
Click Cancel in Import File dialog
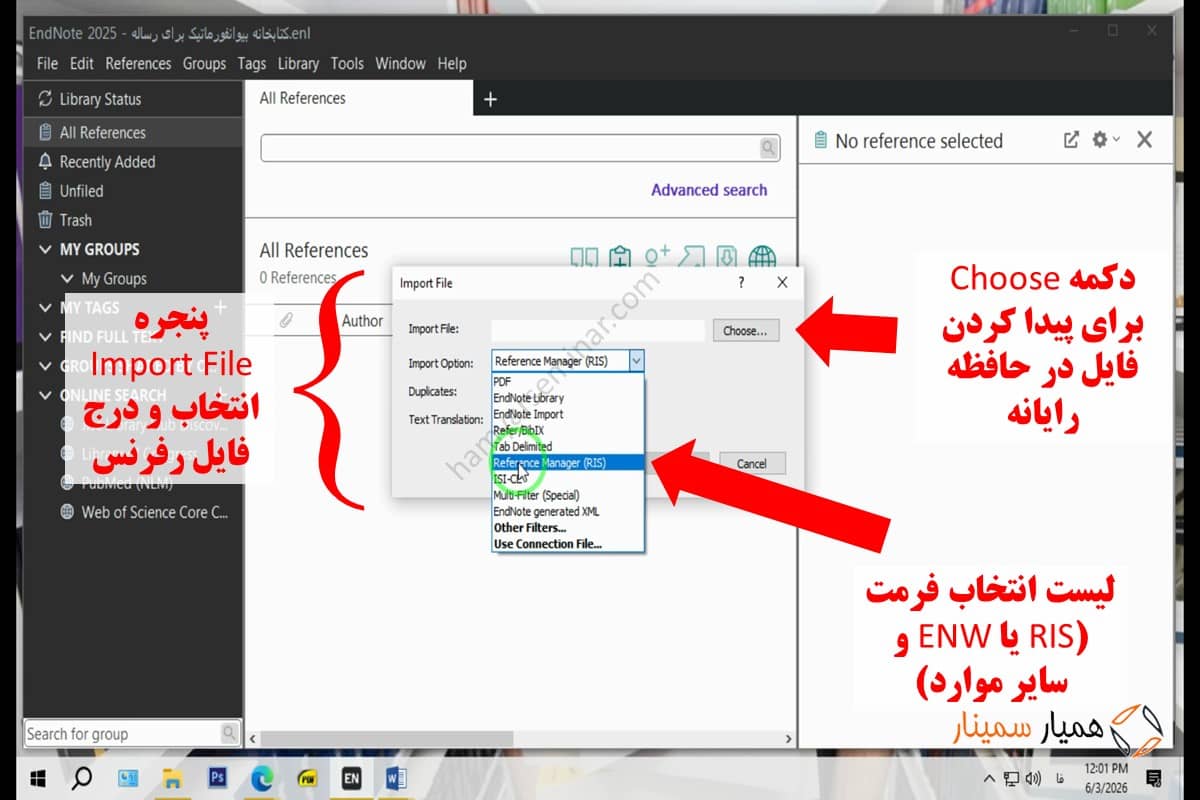tap(751, 463)
